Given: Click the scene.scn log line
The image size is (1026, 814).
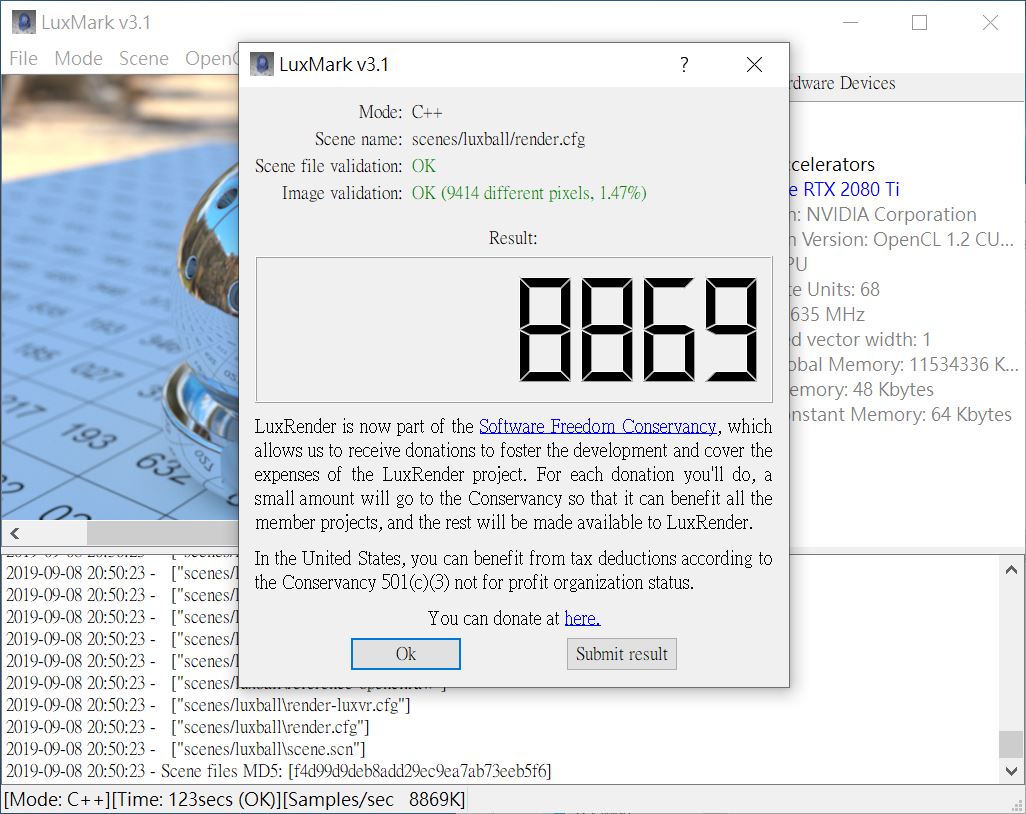Looking at the screenshot, I should 186,749.
